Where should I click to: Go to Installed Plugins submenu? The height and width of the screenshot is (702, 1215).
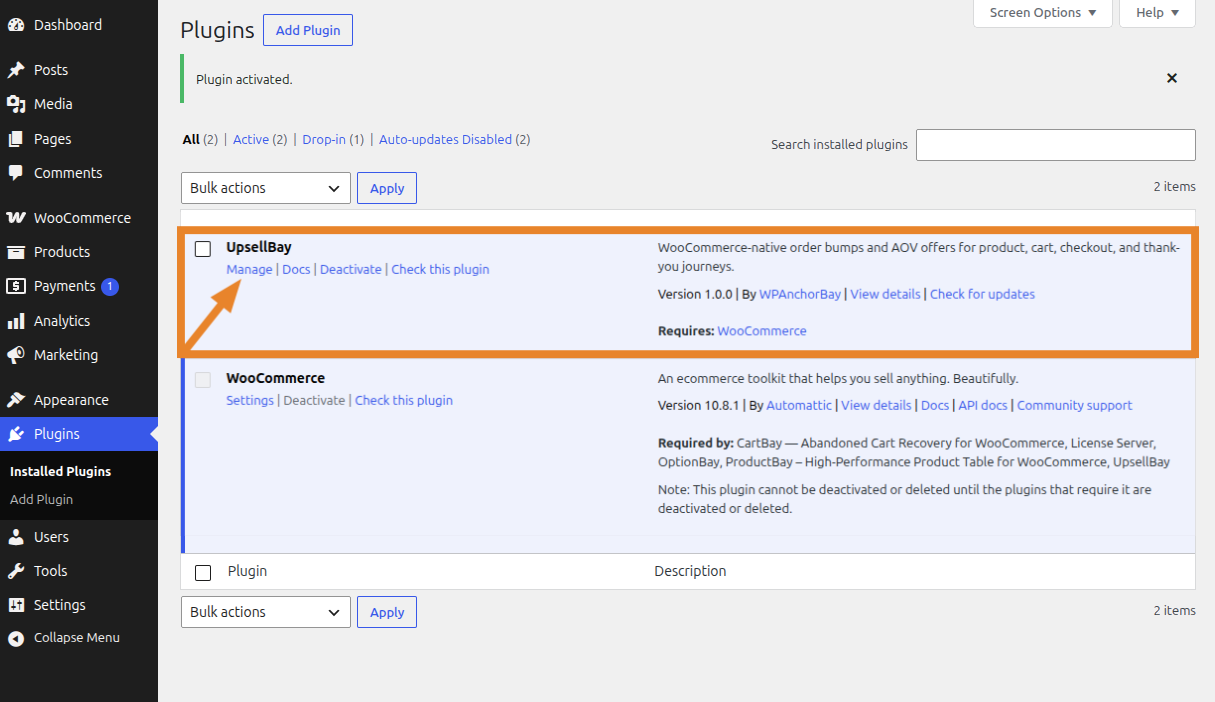60,471
